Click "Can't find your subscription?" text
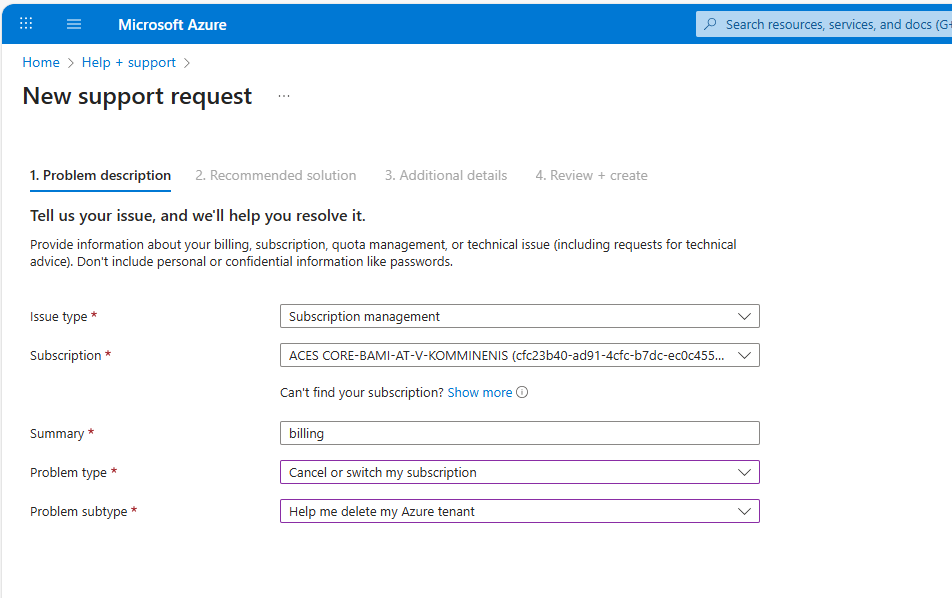 tap(362, 393)
